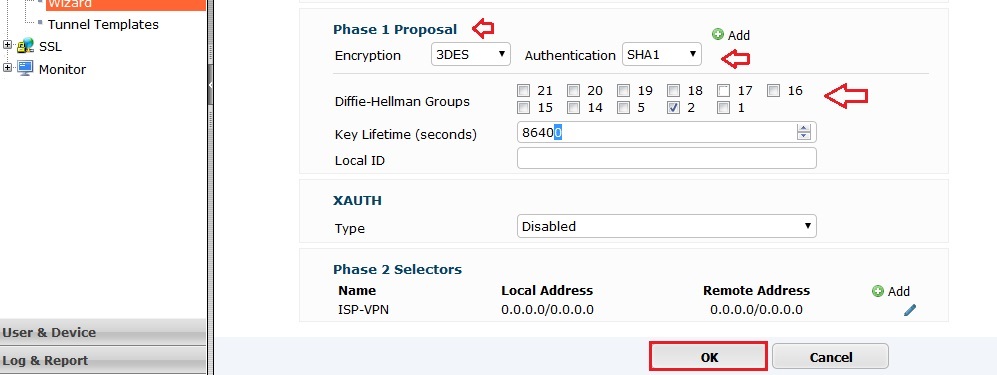Open the Encryption 3DES dropdown
The width and height of the screenshot is (997, 375).
click(471, 54)
